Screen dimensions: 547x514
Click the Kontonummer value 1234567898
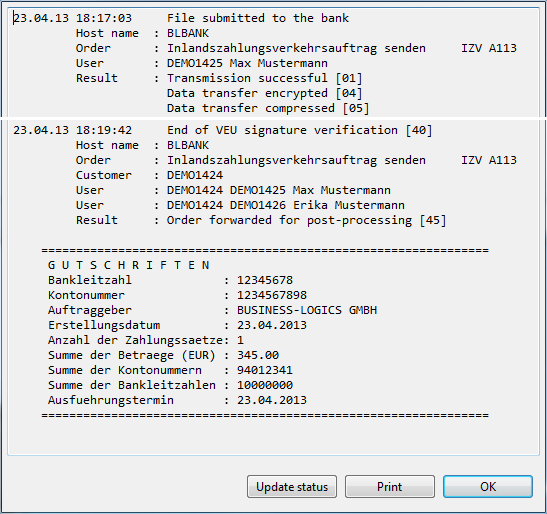pos(272,295)
